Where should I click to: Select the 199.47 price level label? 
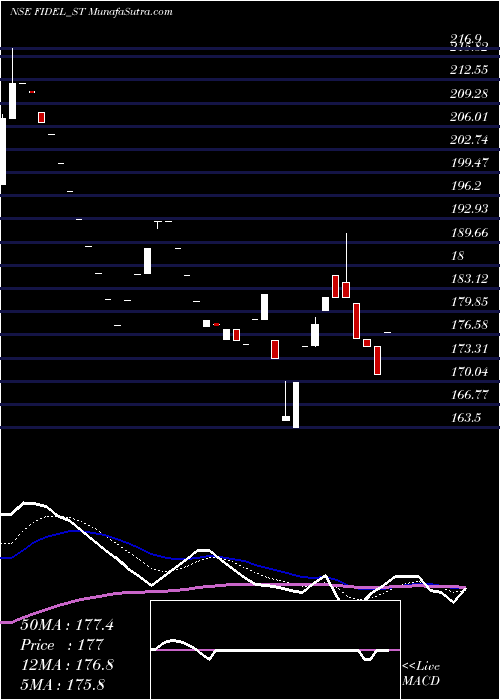(x=469, y=162)
